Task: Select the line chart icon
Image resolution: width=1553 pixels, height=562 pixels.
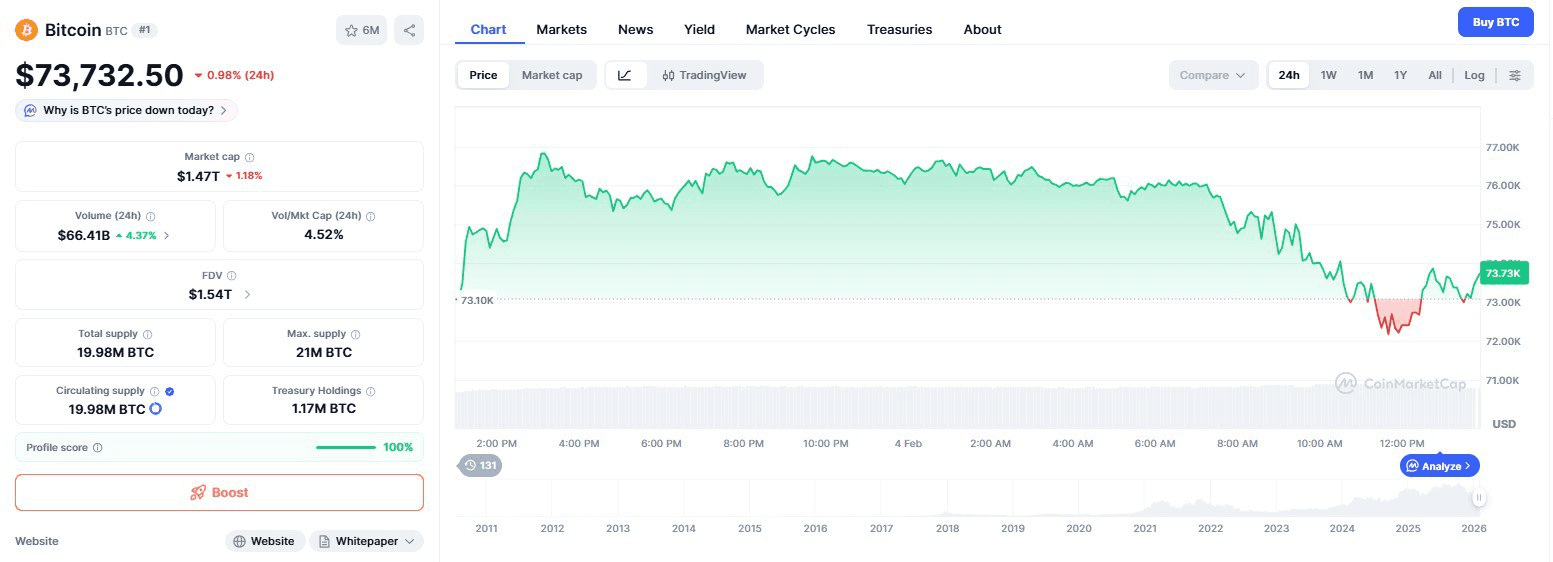Action: point(625,75)
